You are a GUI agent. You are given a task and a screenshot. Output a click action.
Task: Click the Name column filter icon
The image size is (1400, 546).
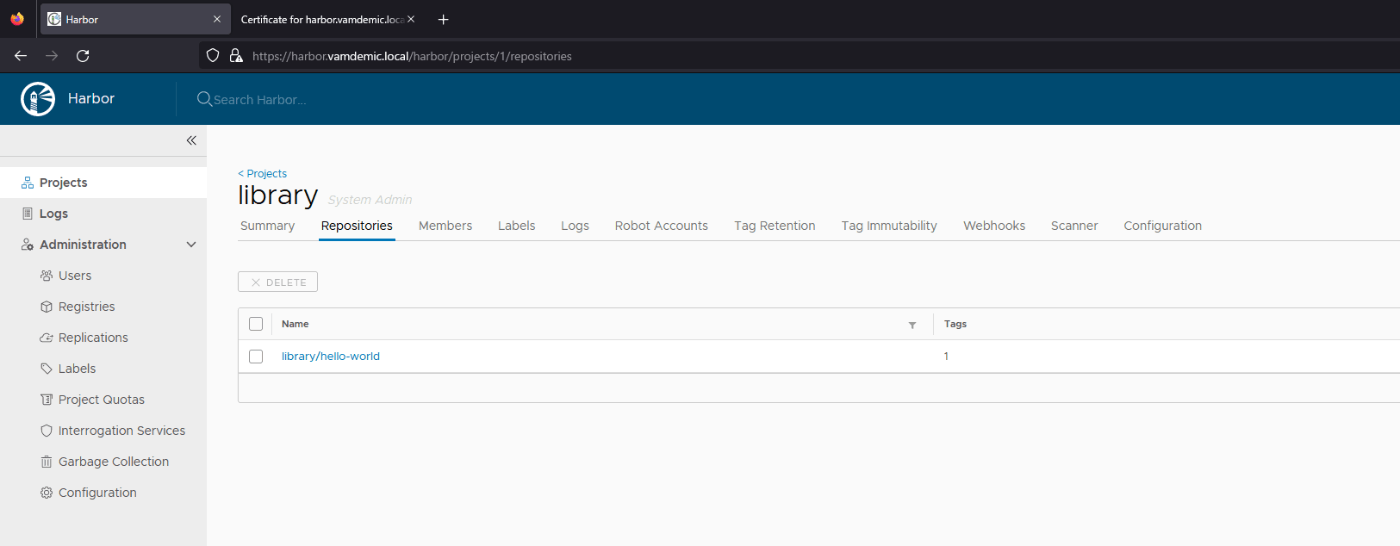pyautogui.click(x=912, y=325)
